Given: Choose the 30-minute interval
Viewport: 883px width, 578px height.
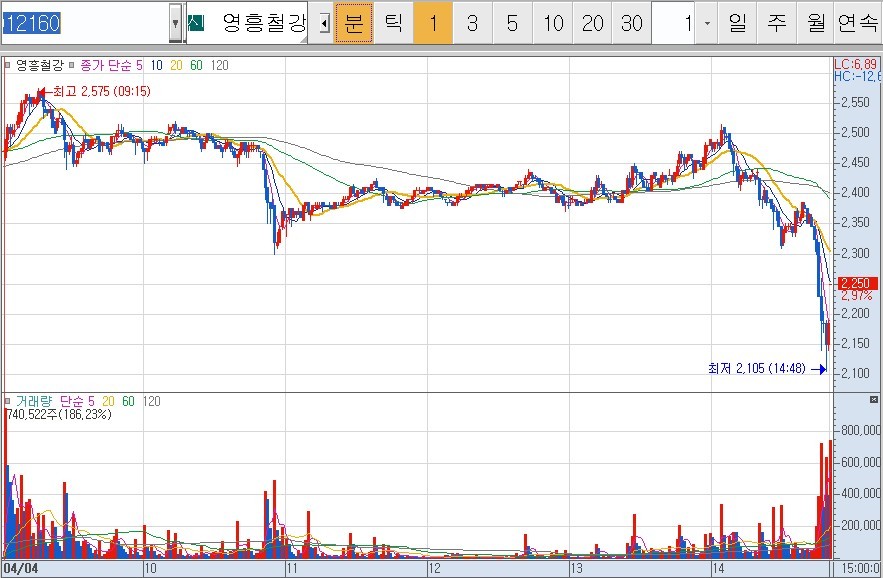Looking at the screenshot, I should (632, 23).
